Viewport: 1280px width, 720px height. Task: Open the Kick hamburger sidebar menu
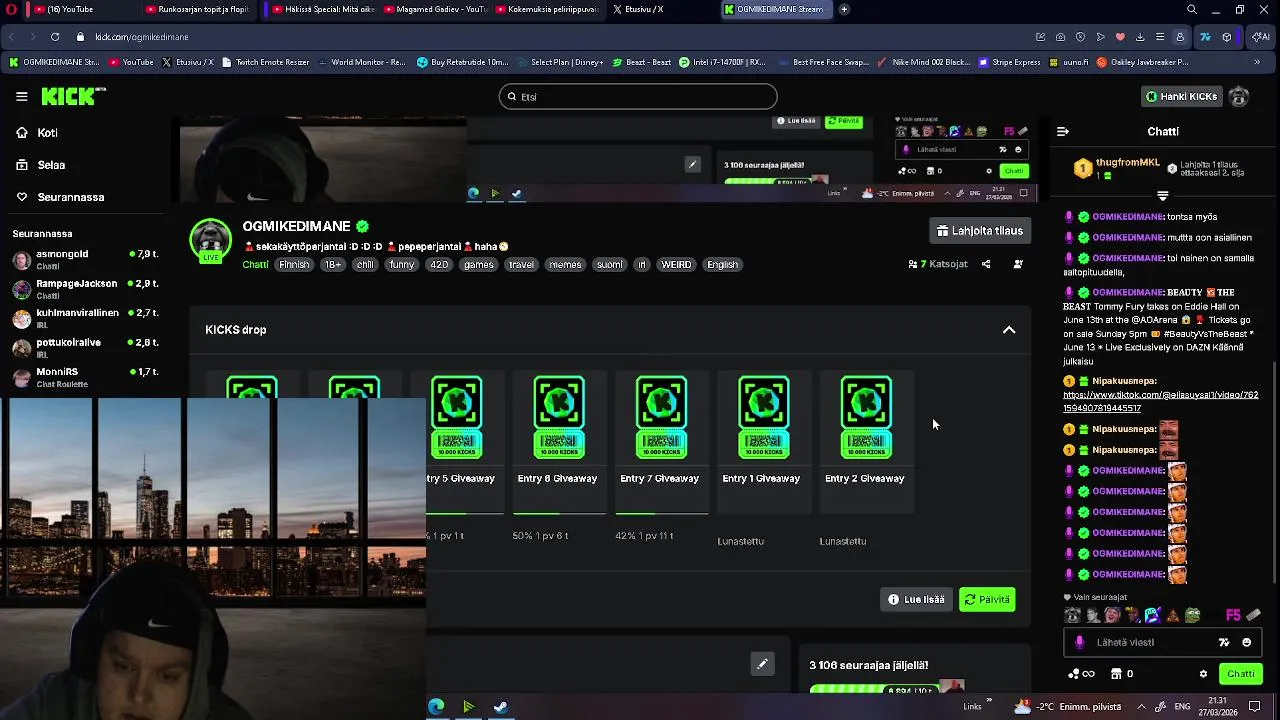(x=21, y=96)
